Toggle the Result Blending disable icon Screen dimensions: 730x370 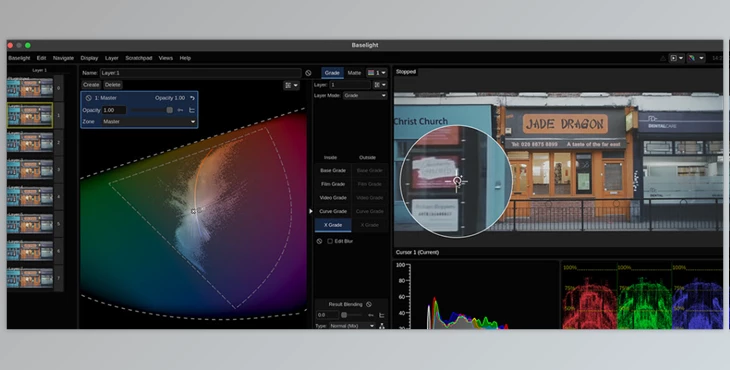[369, 304]
